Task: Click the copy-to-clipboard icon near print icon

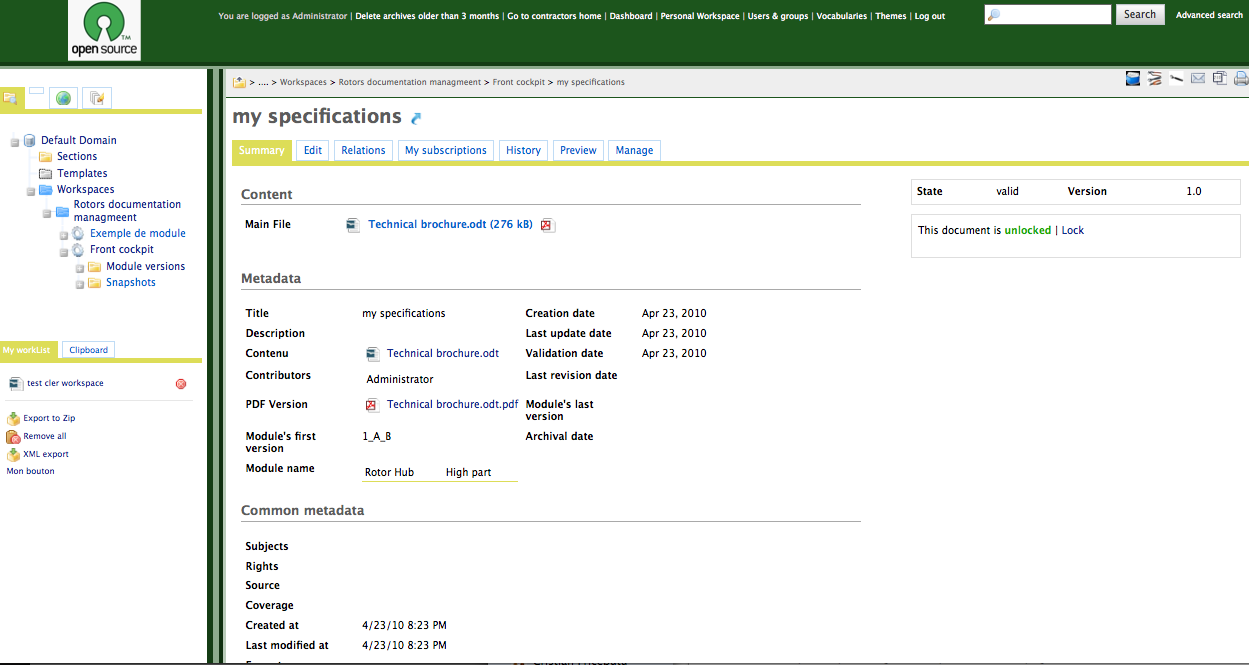Action: pyautogui.click(x=1219, y=77)
